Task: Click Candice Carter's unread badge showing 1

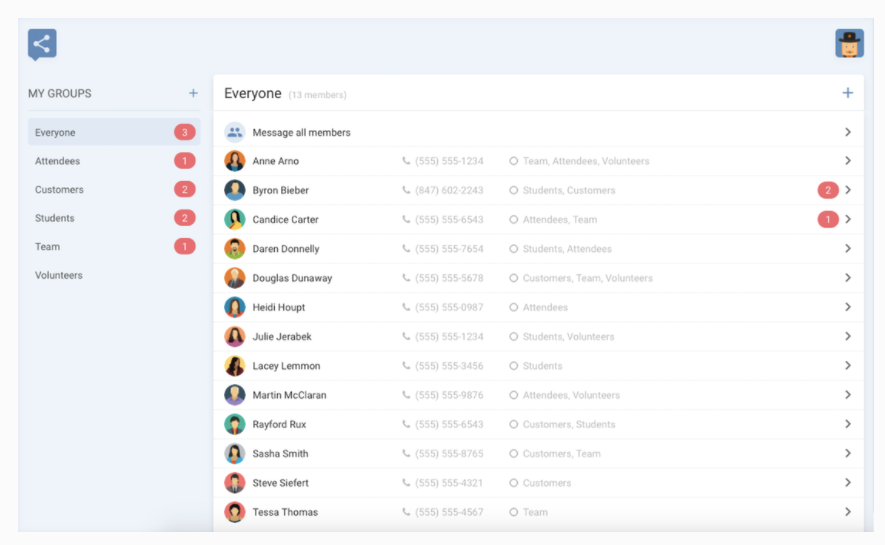Action: pyautogui.click(x=828, y=219)
